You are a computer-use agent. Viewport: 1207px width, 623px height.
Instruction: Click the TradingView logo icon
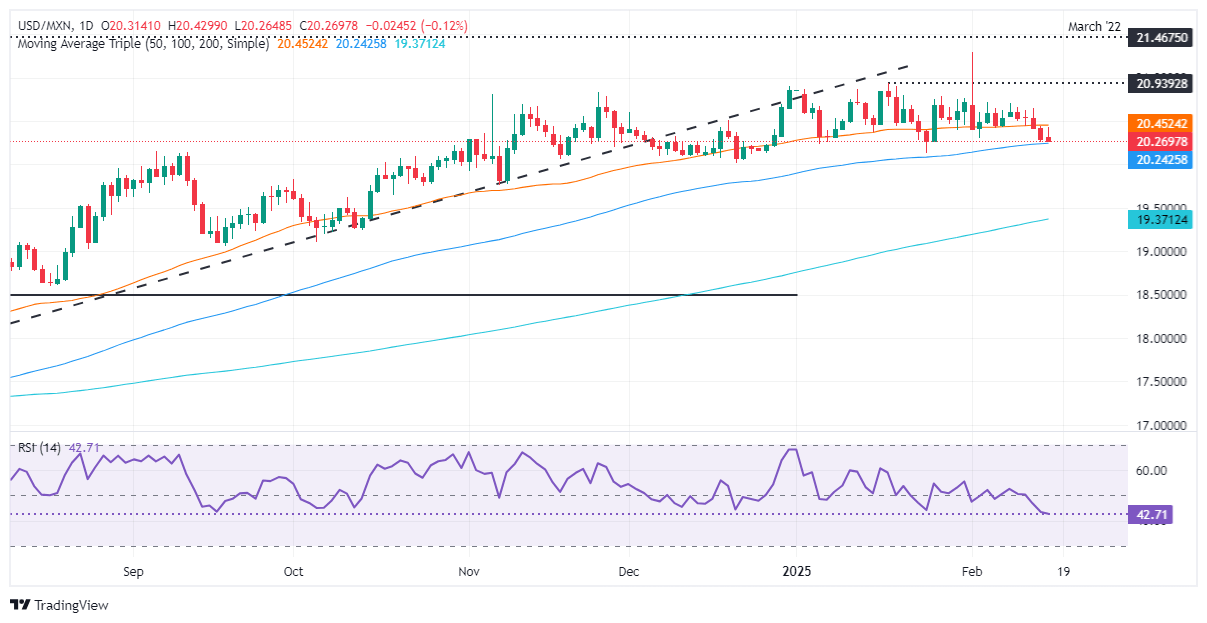tap(19, 605)
